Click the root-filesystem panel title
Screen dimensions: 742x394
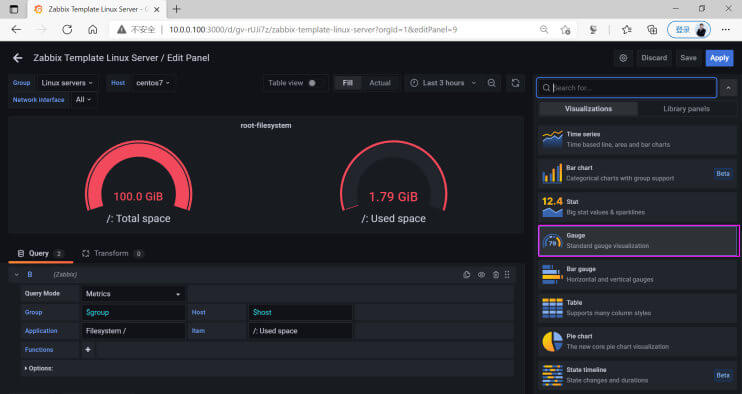266,125
